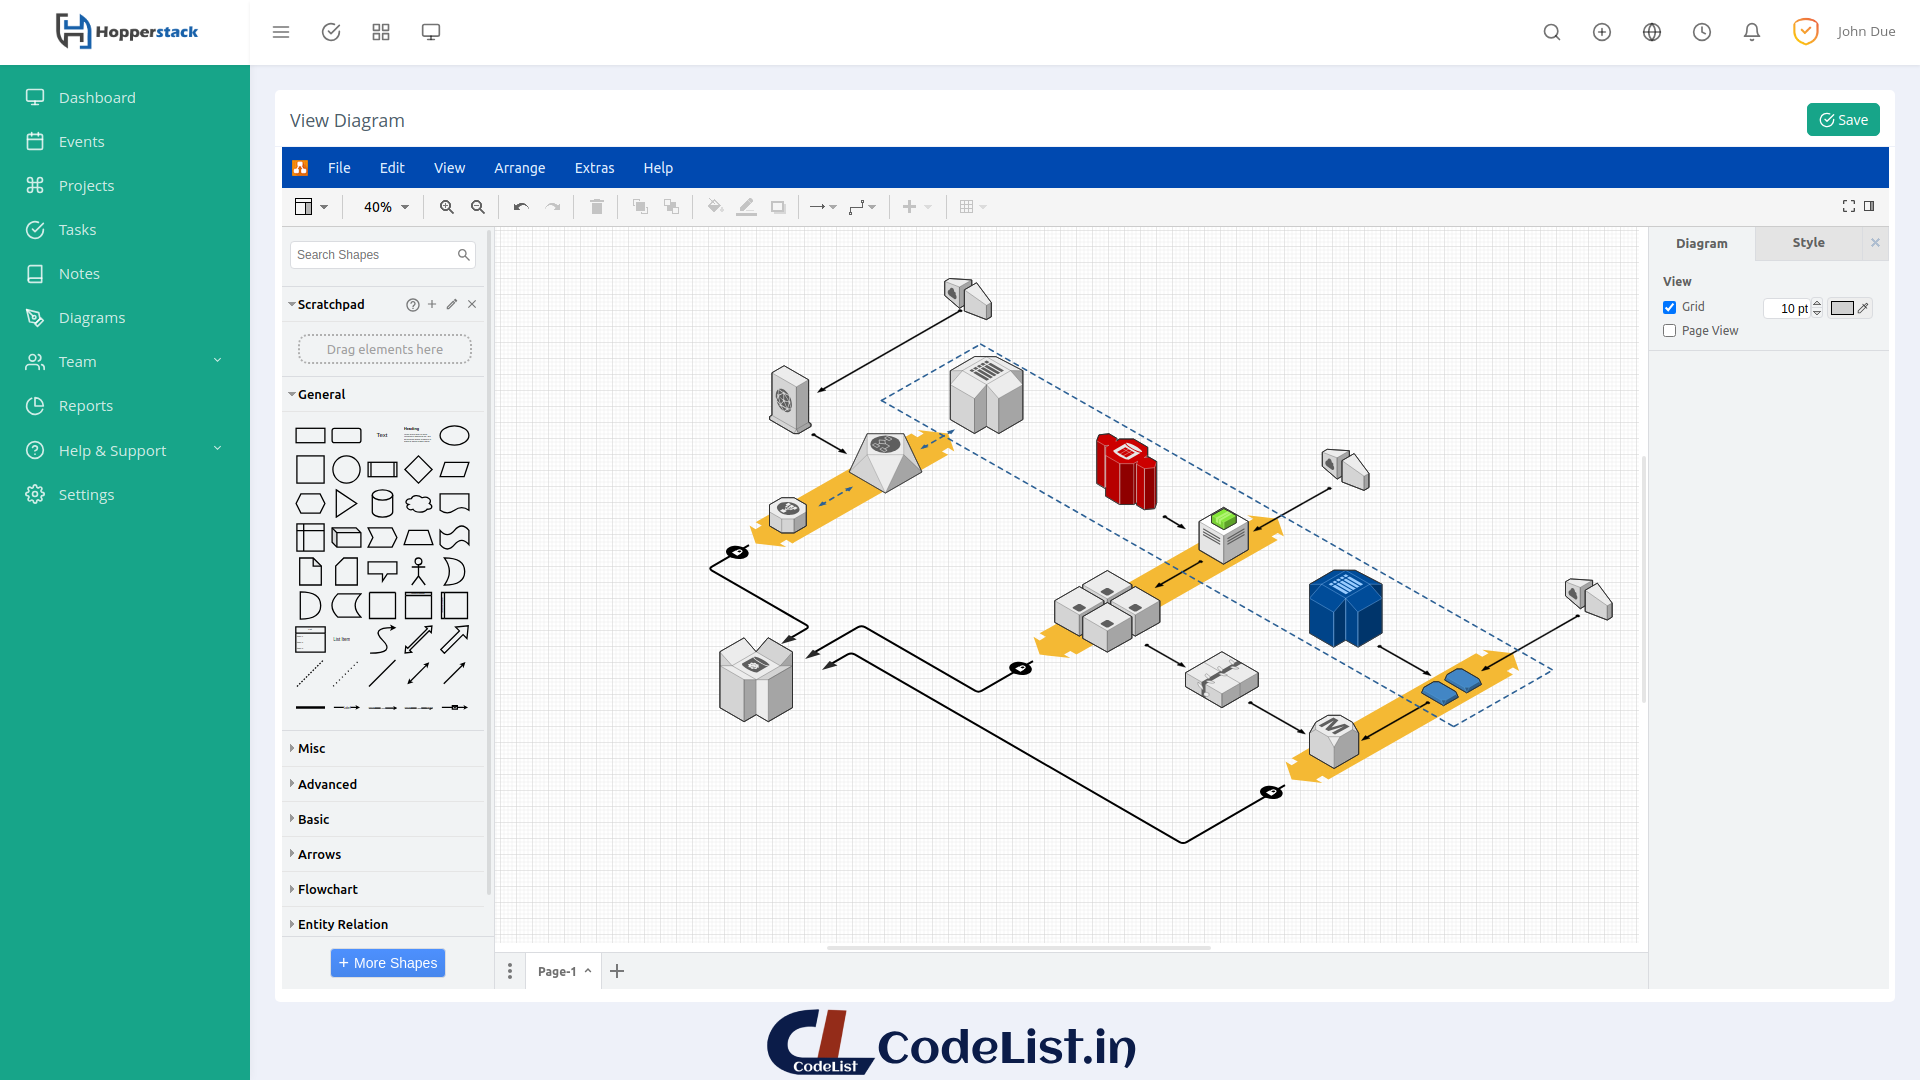Open the Diagram tab panel

click(1701, 241)
